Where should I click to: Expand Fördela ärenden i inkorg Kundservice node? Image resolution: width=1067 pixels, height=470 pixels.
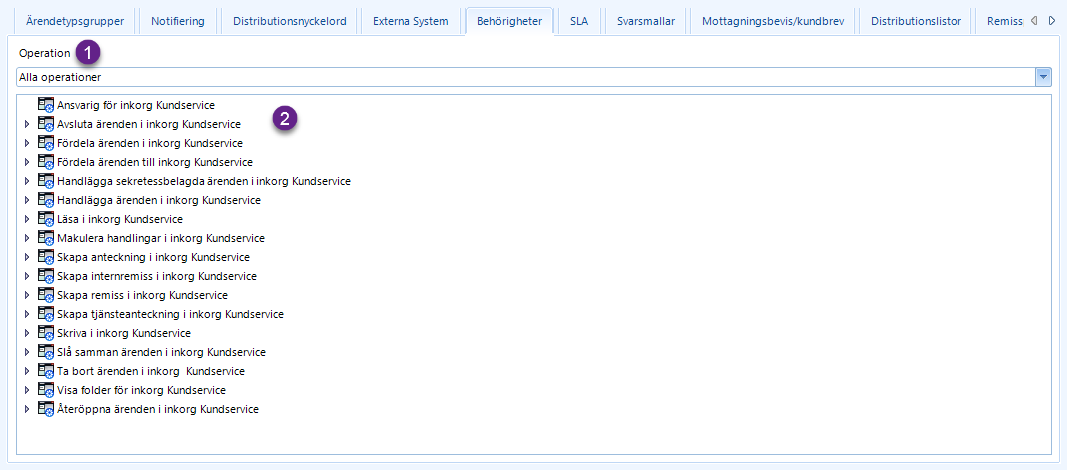27,144
